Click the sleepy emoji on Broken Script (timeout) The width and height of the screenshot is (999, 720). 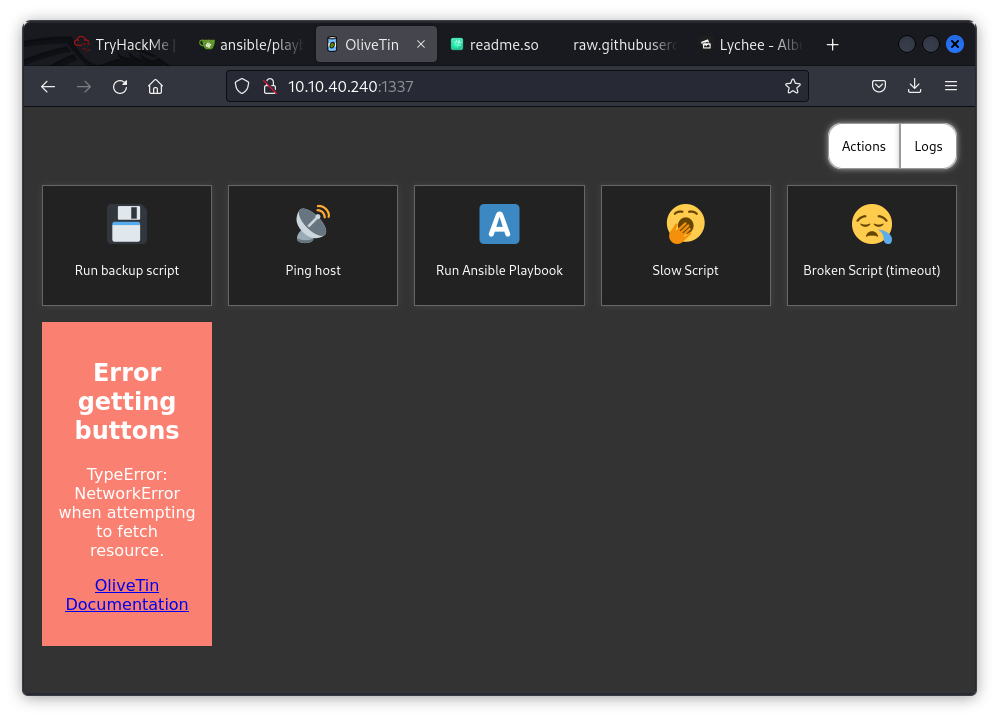pos(871,223)
